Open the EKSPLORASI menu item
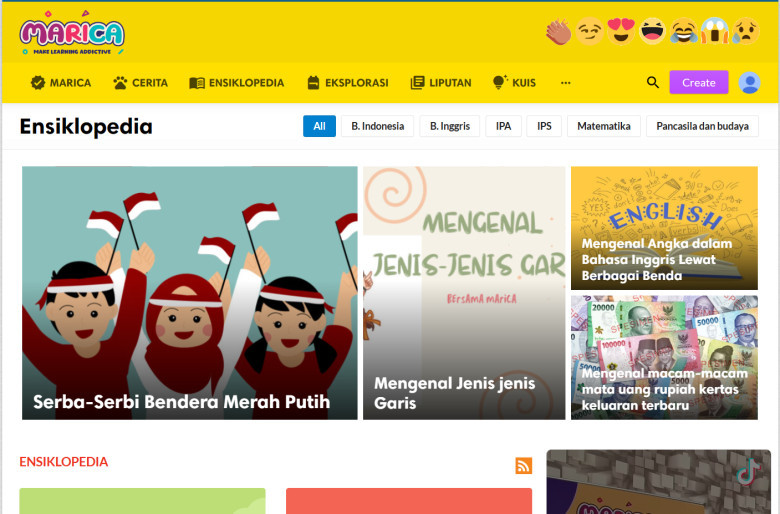The width and height of the screenshot is (780, 514). click(x=348, y=83)
